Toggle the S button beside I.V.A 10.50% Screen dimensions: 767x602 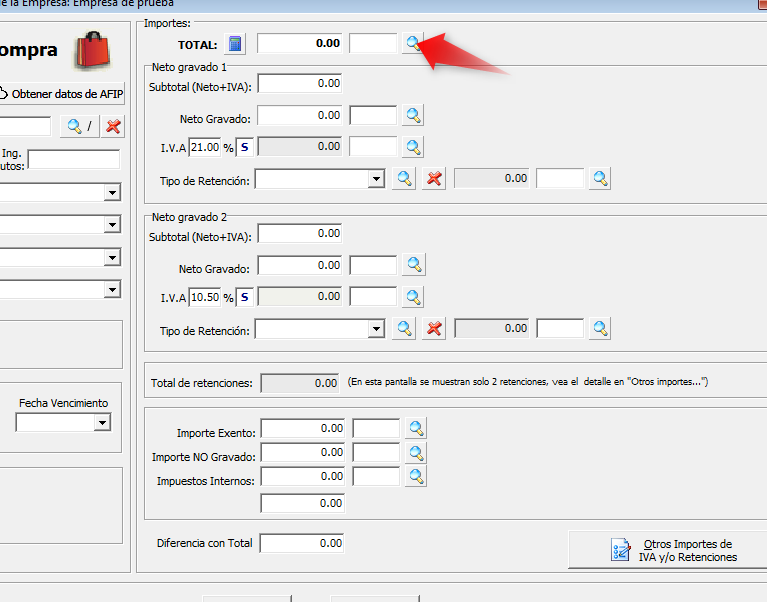[x=244, y=297]
